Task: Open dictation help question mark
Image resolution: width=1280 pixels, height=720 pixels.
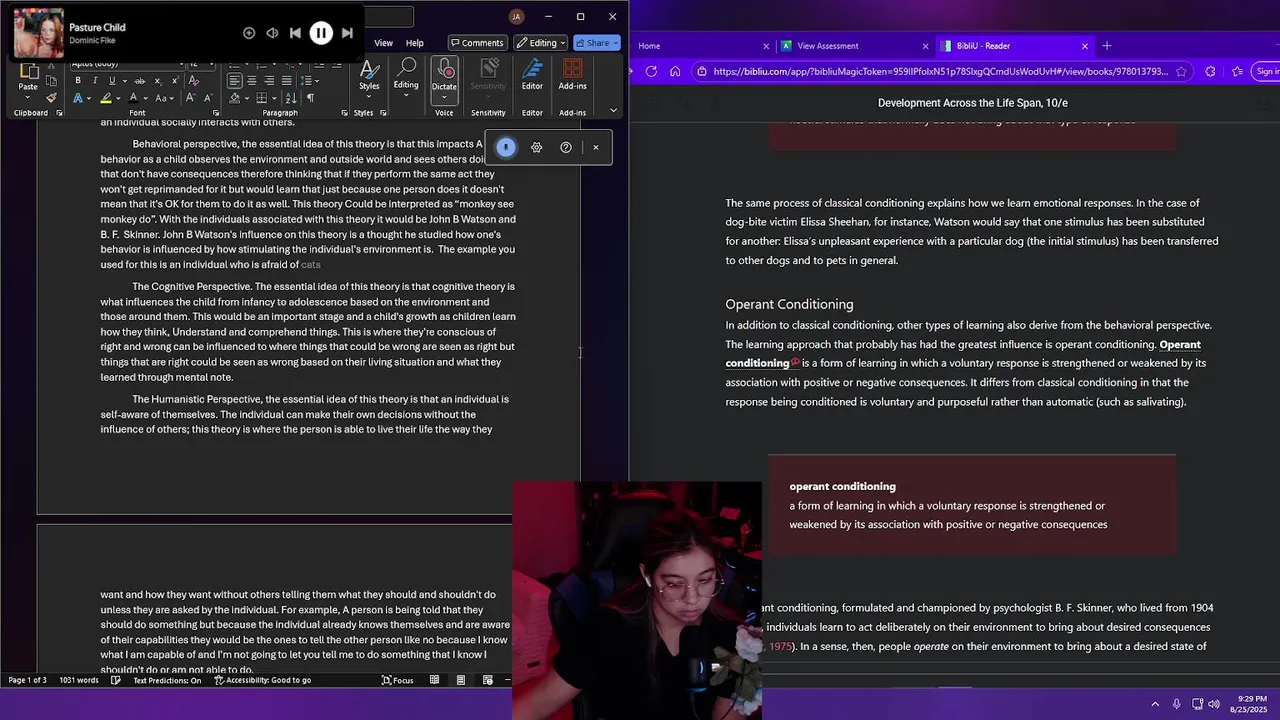Action: (x=566, y=147)
